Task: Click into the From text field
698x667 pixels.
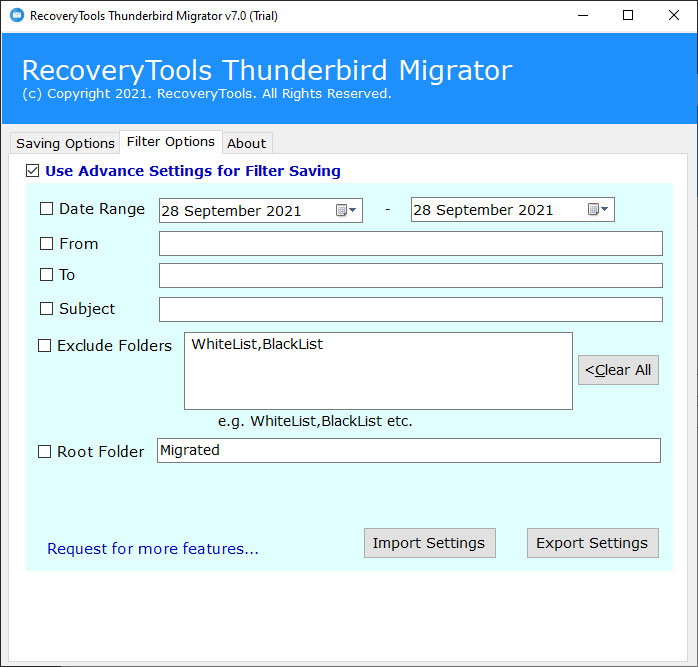Action: pos(410,243)
